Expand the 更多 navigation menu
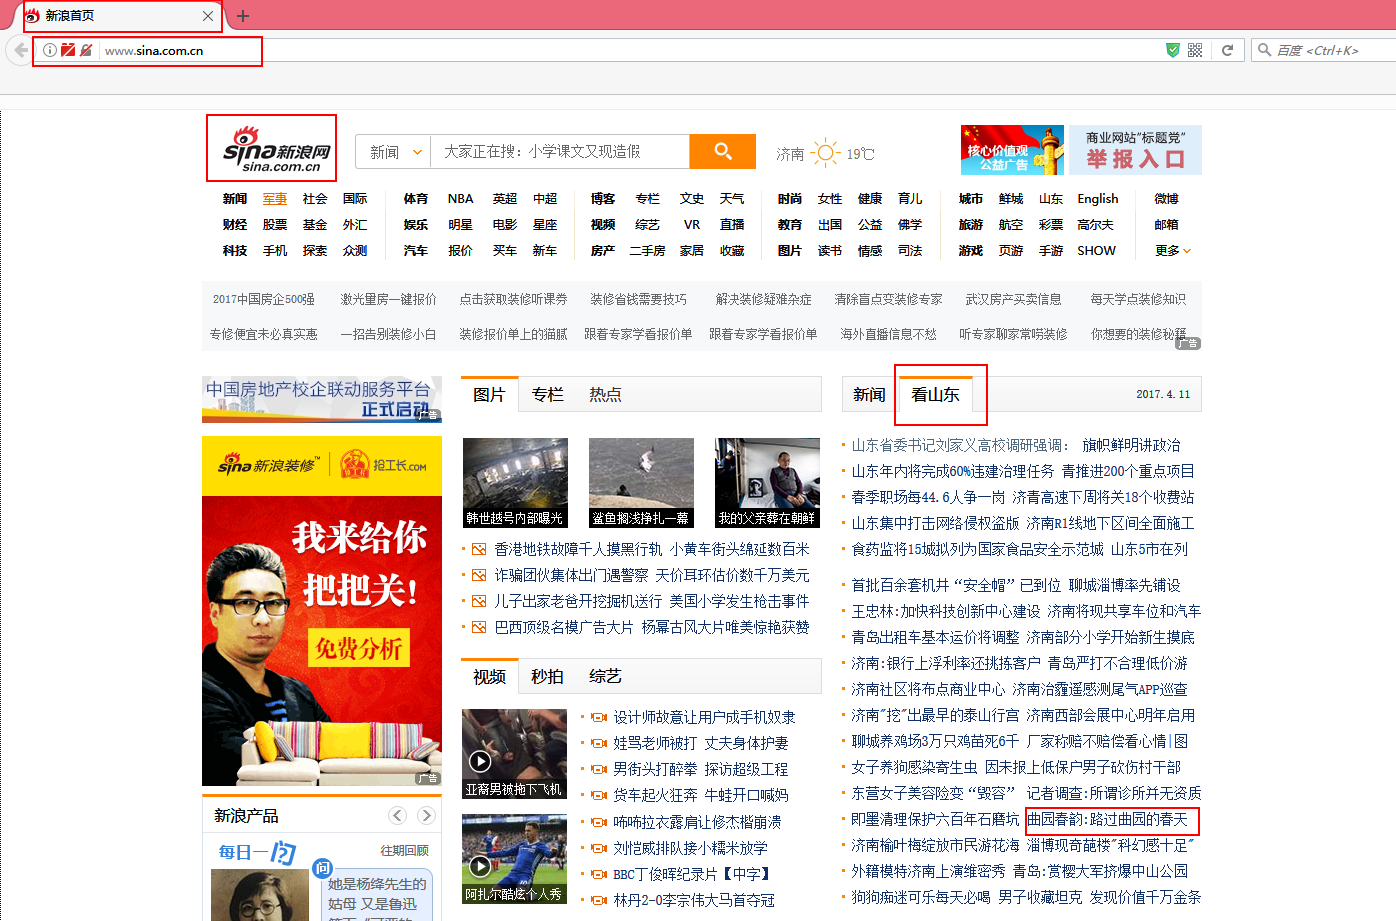Viewport: 1396px width, 921px height. (x=1172, y=251)
